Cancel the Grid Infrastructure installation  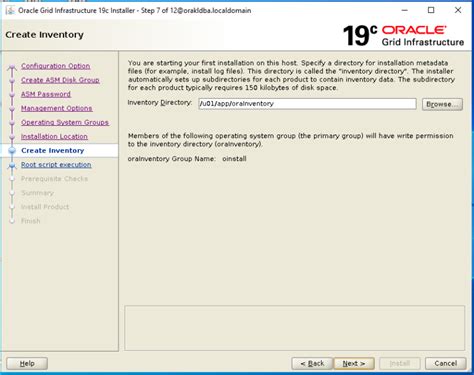point(445,363)
